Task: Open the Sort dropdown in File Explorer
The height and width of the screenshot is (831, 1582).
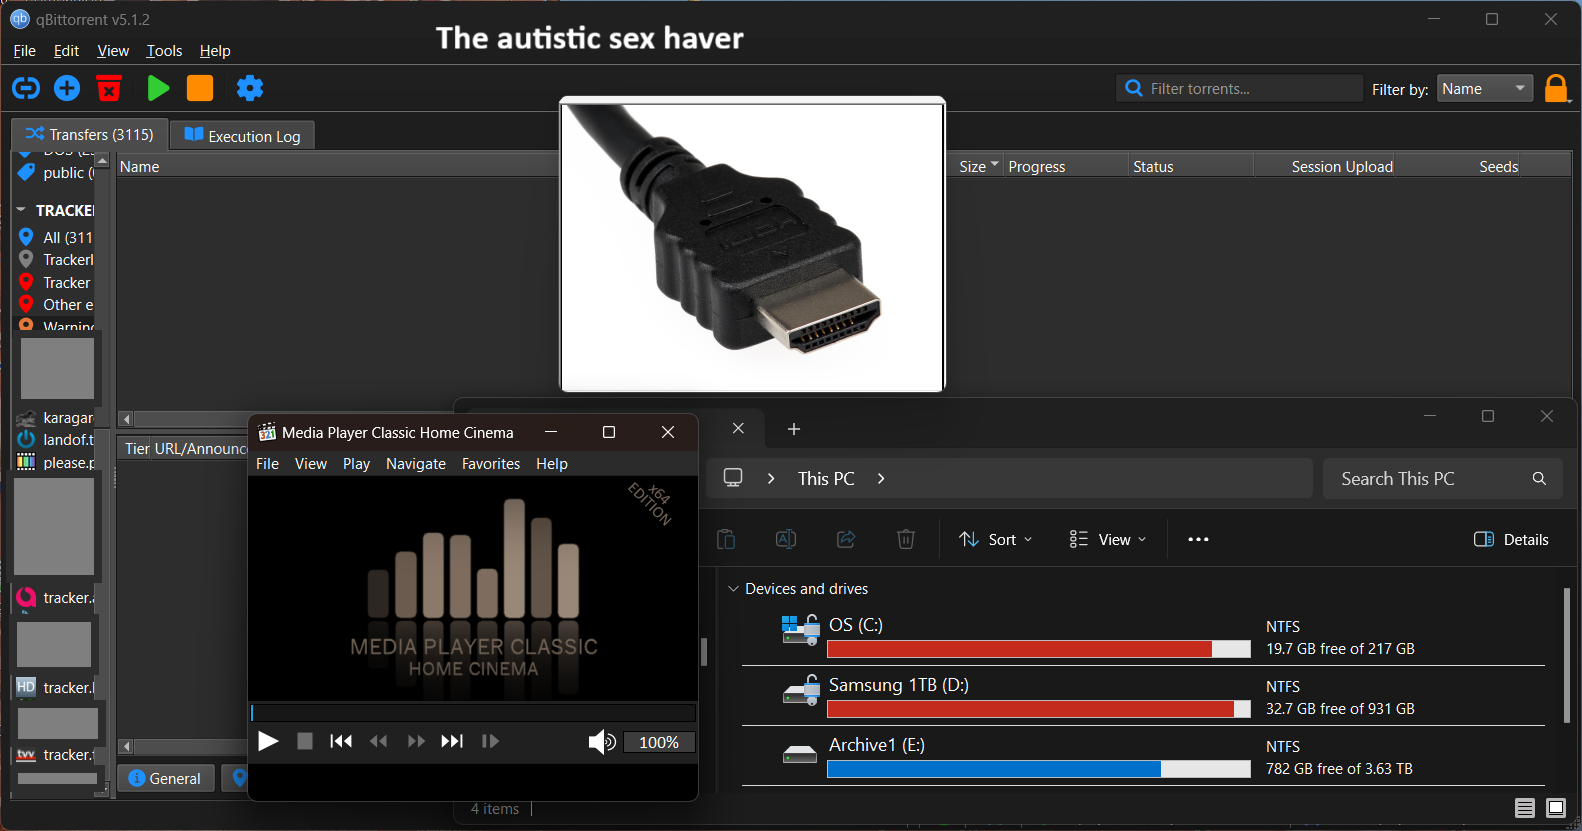Action: 996,539
